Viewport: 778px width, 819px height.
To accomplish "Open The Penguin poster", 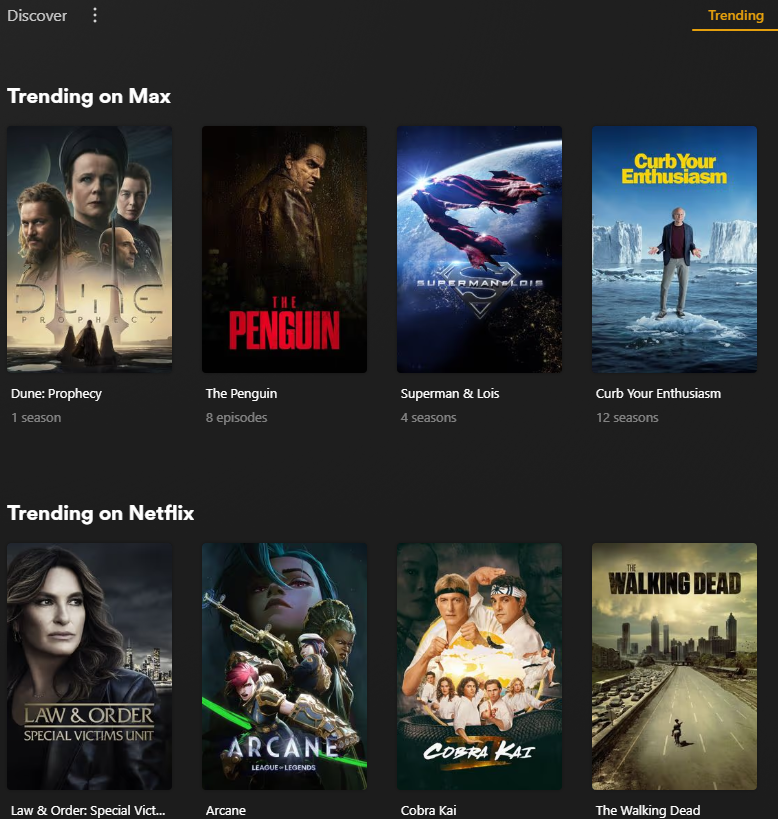I will (x=284, y=249).
